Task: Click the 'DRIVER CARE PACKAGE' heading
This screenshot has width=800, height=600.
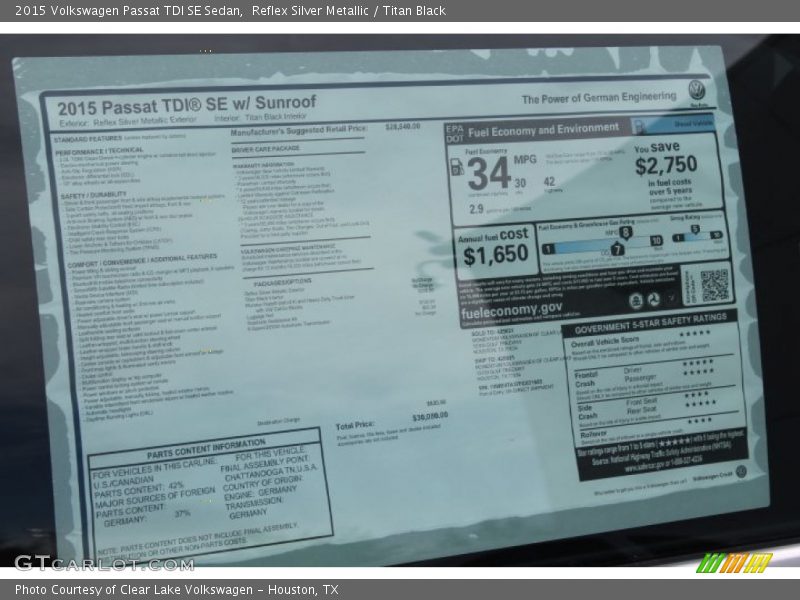Action: pyautogui.click(x=266, y=148)
